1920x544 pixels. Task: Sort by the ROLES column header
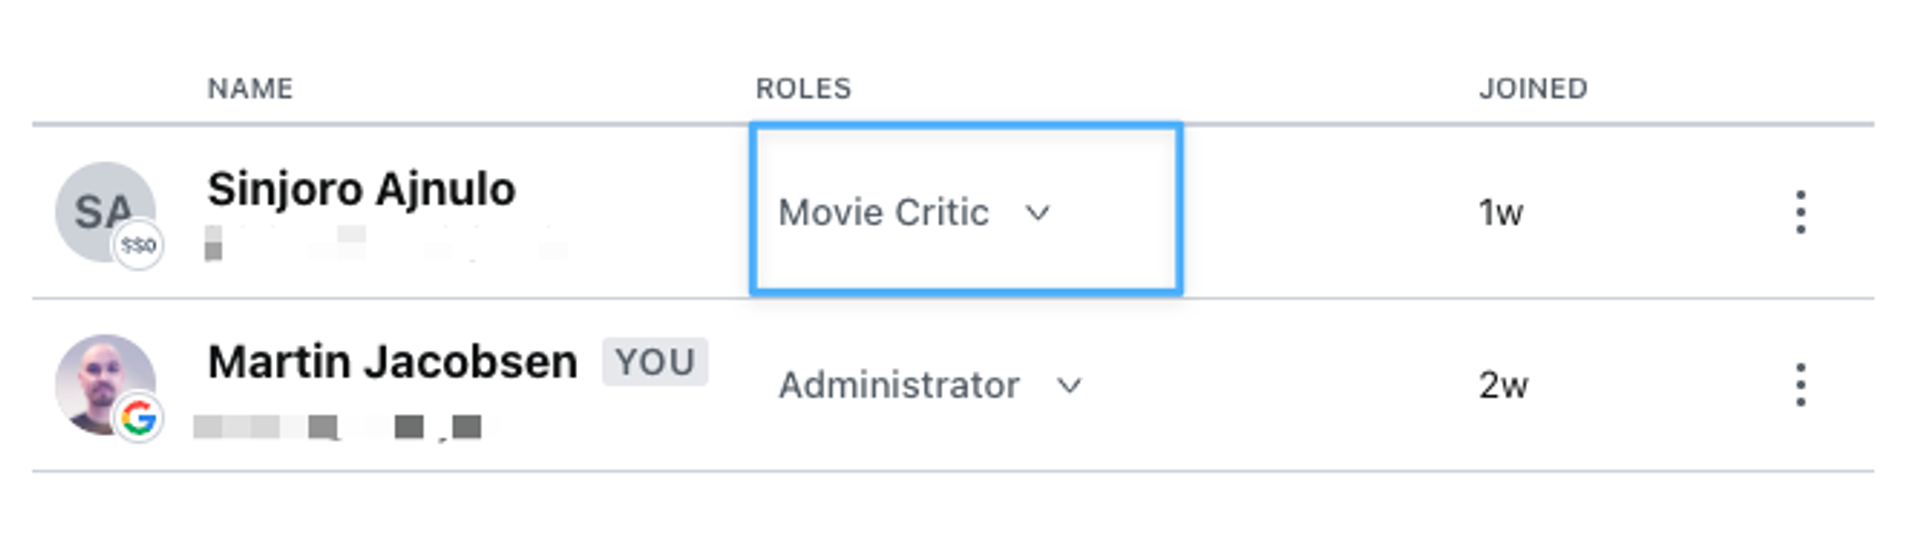point(803,89)
